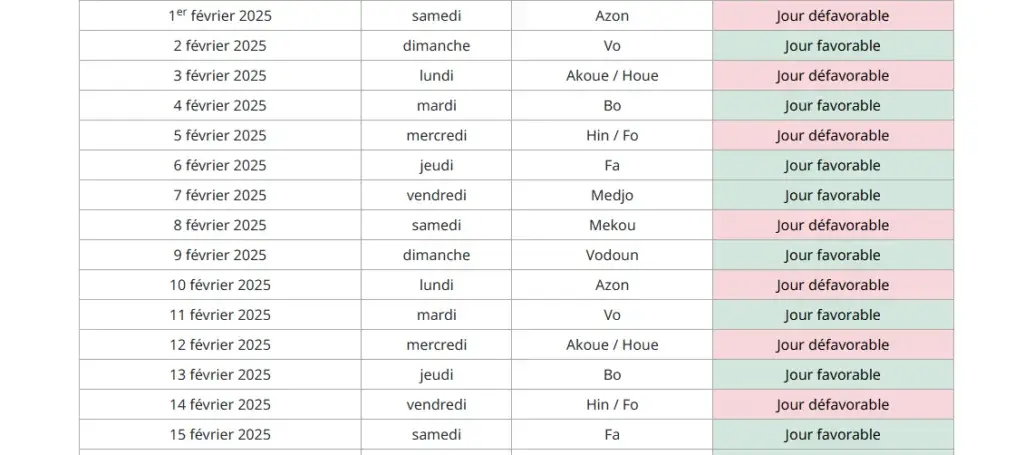Select the 'mercredi' cell for 12 février
Viewport: 1024px width, 455px height.
pyautogui.click(x=436, y=346)
